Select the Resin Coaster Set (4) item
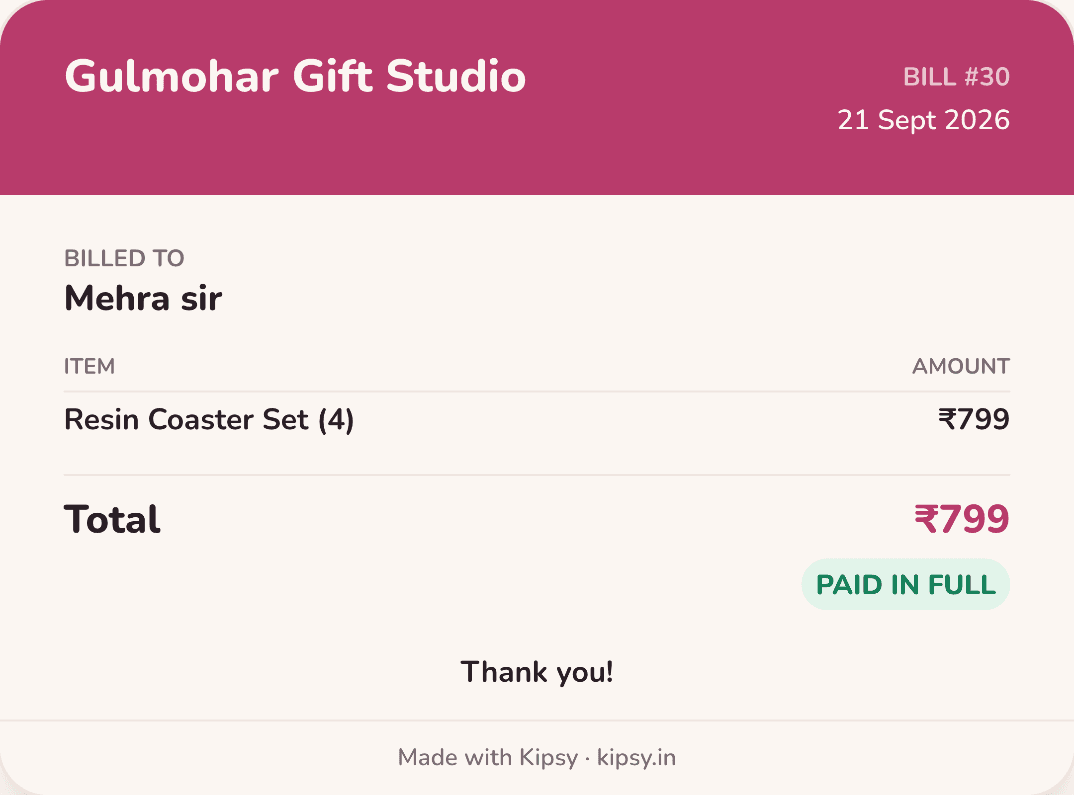The image size is (1074, 795). 209,420
